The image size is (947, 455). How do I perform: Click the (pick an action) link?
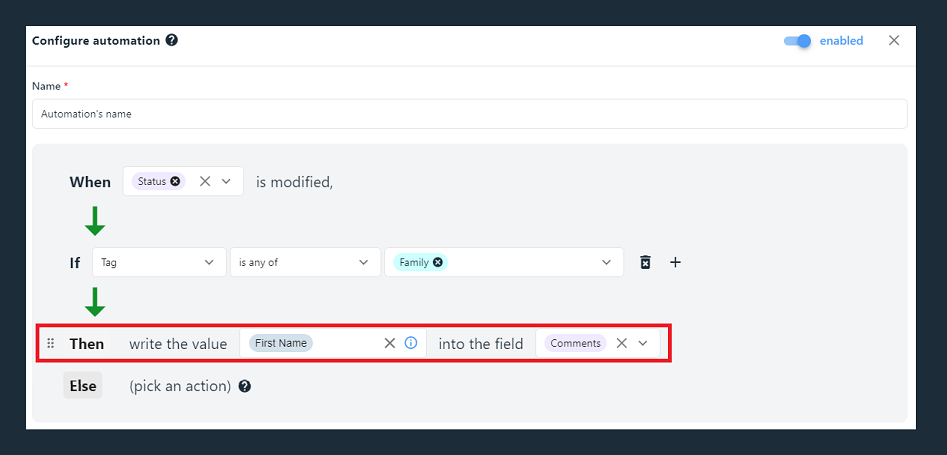[x=180, y=386]
